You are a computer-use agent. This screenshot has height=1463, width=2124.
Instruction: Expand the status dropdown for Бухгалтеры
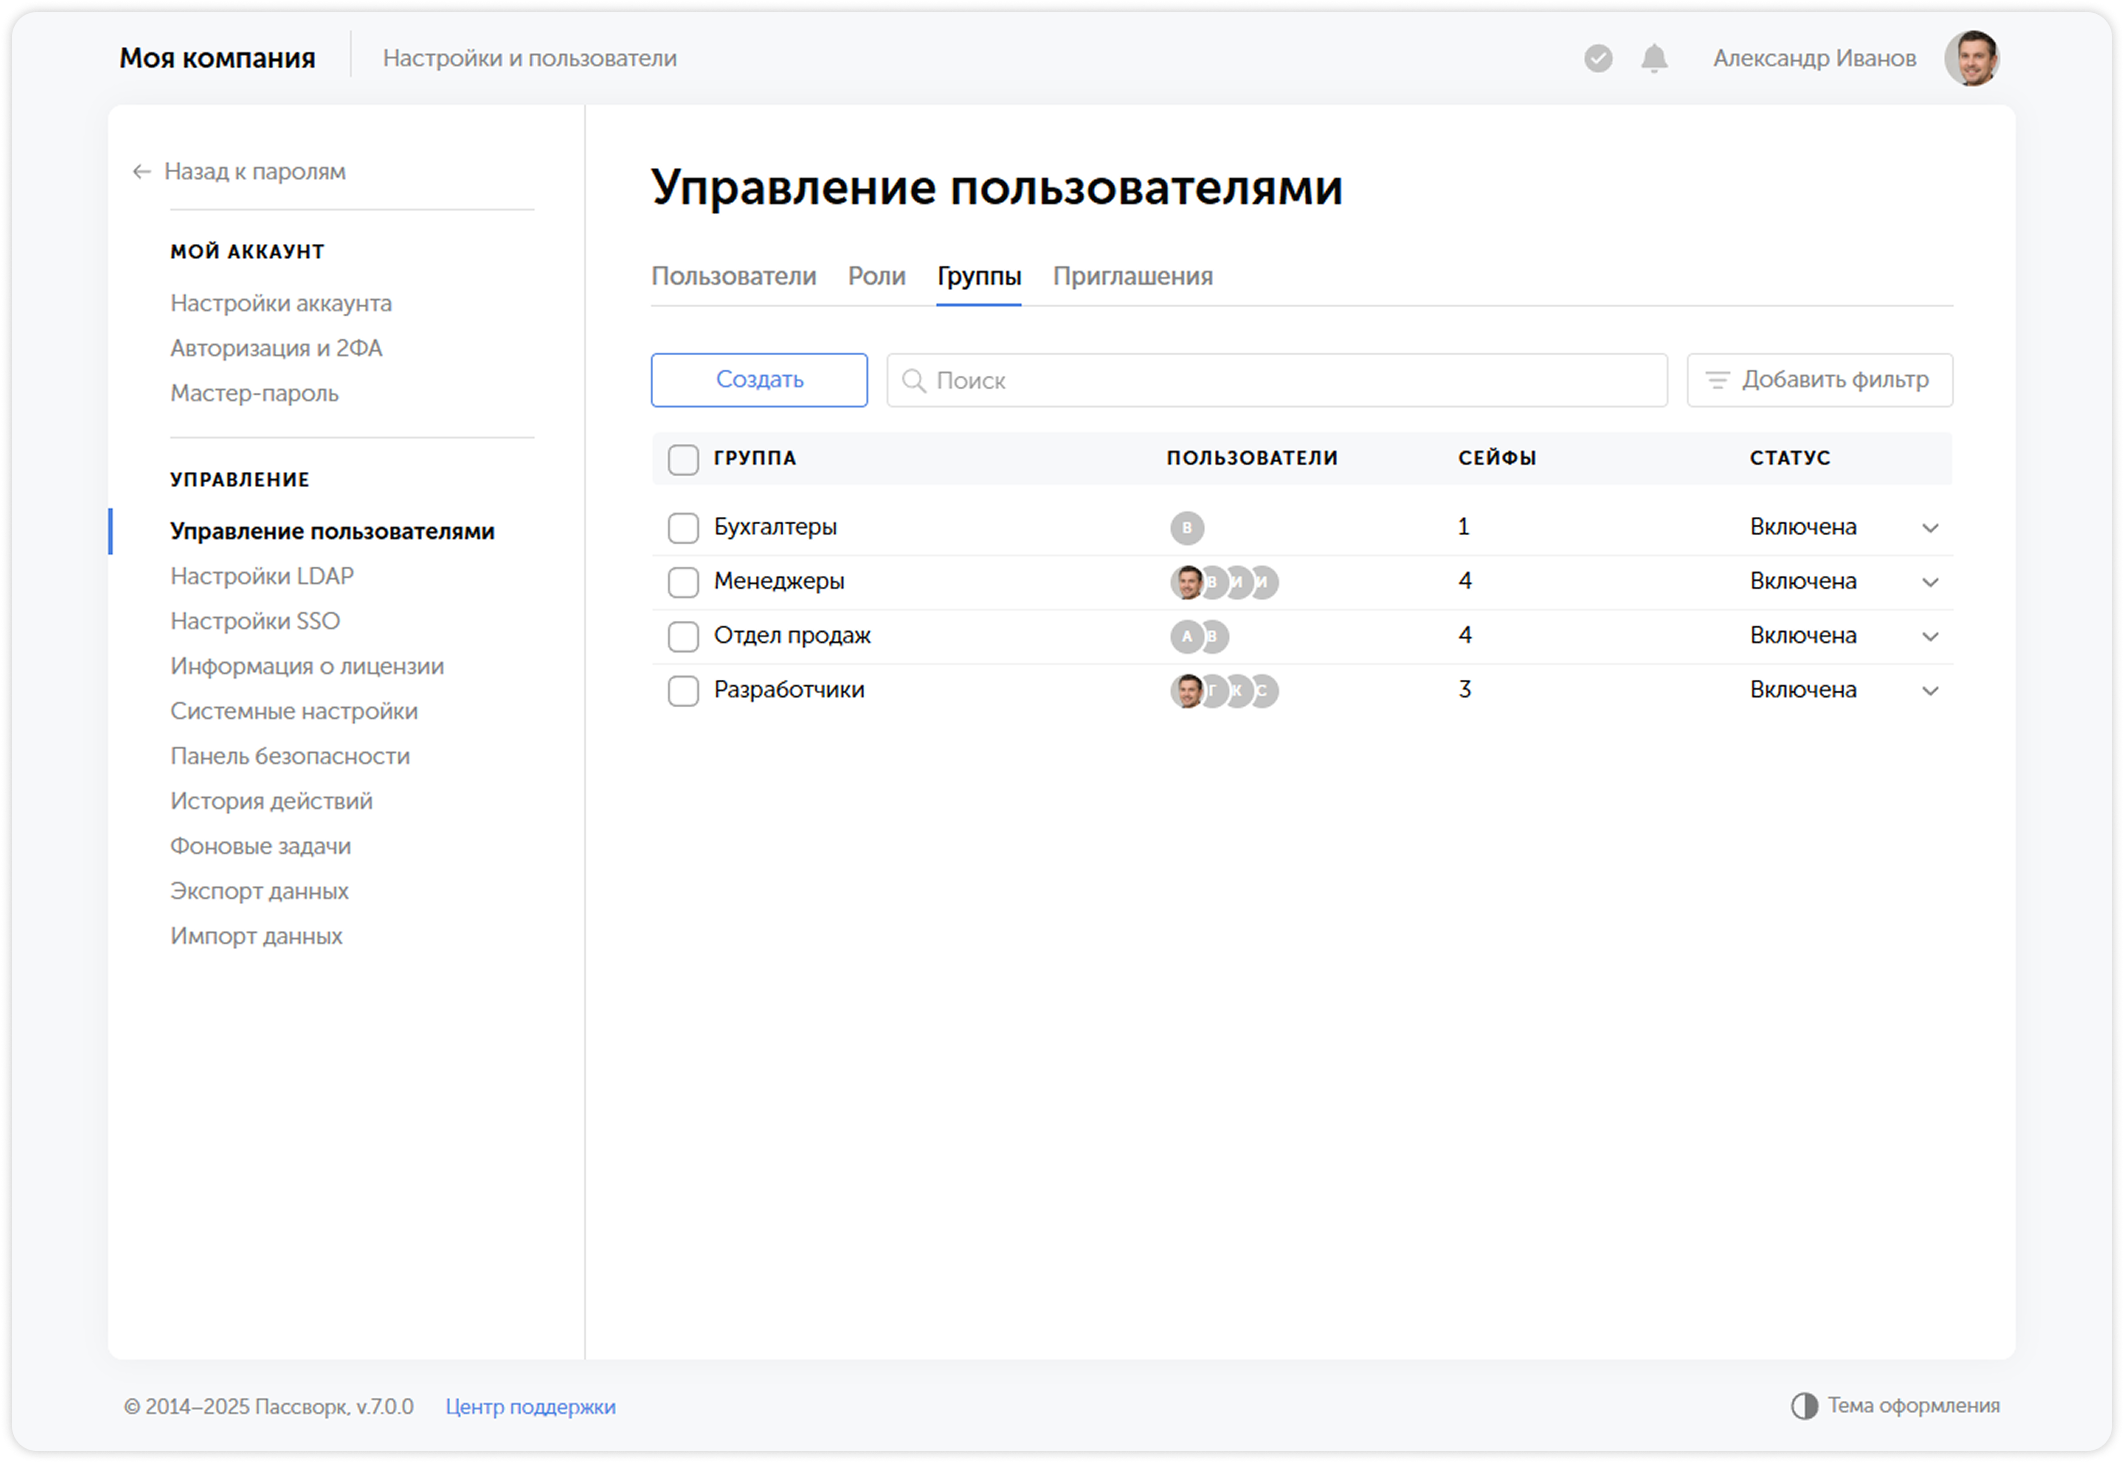(1930, 527)
